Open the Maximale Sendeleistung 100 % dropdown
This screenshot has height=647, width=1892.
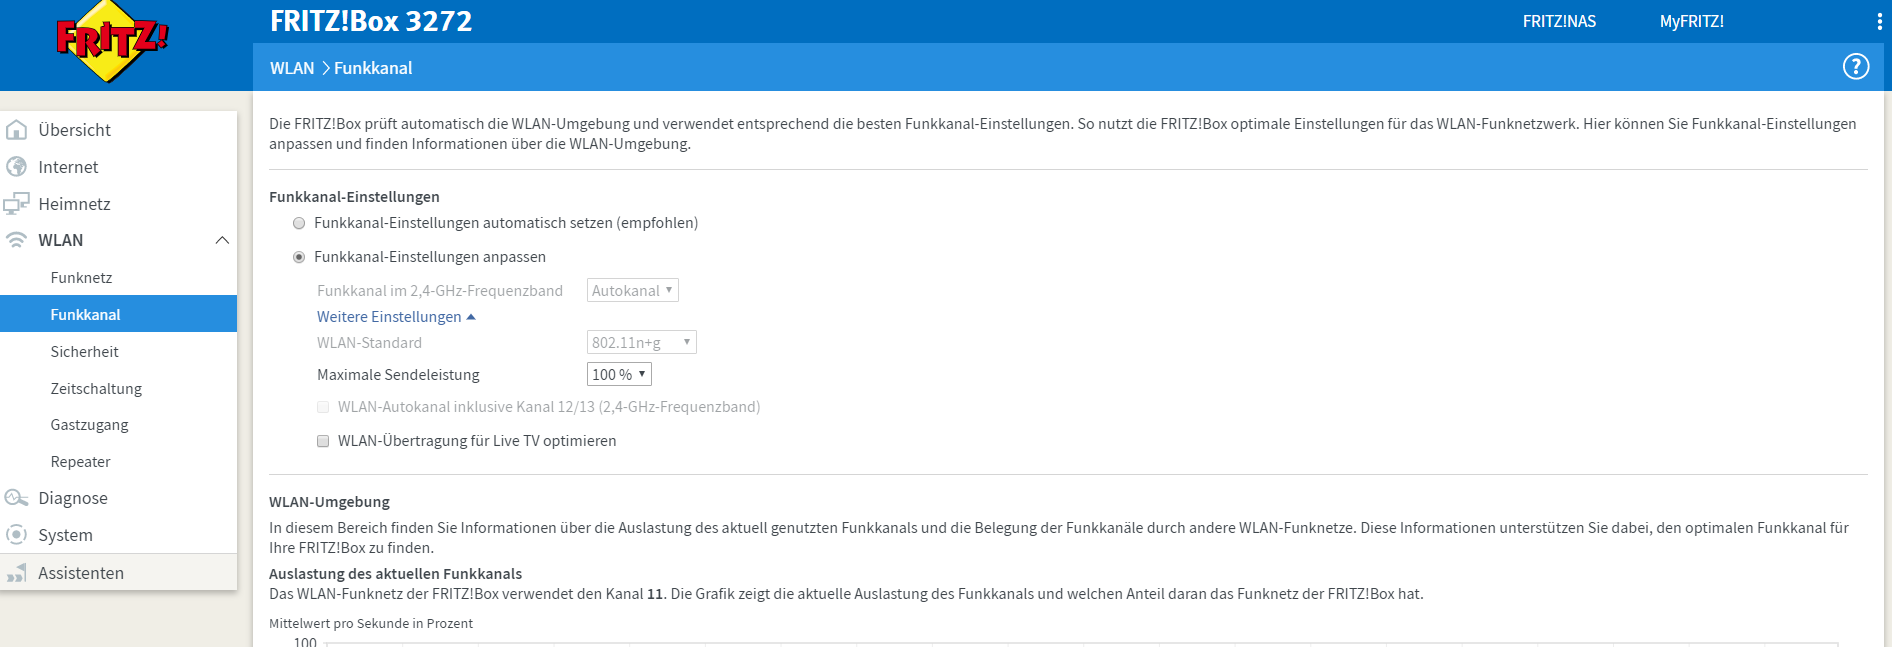pos(619,374)
